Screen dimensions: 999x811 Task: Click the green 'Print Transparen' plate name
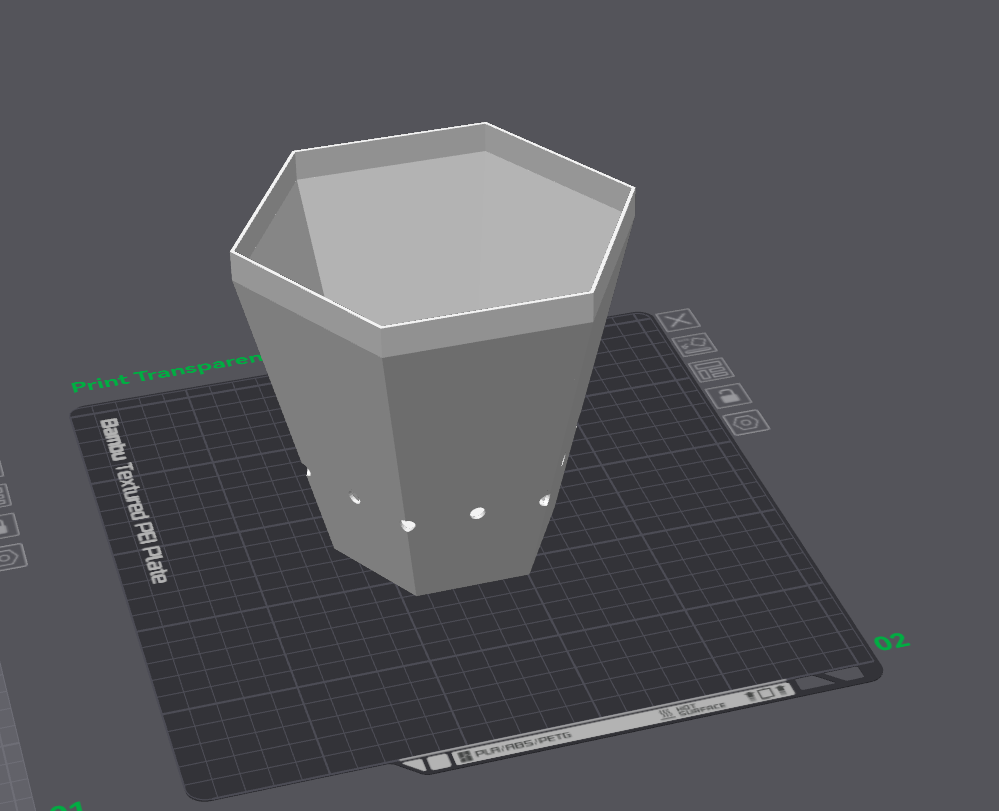(x=167, y=373)
